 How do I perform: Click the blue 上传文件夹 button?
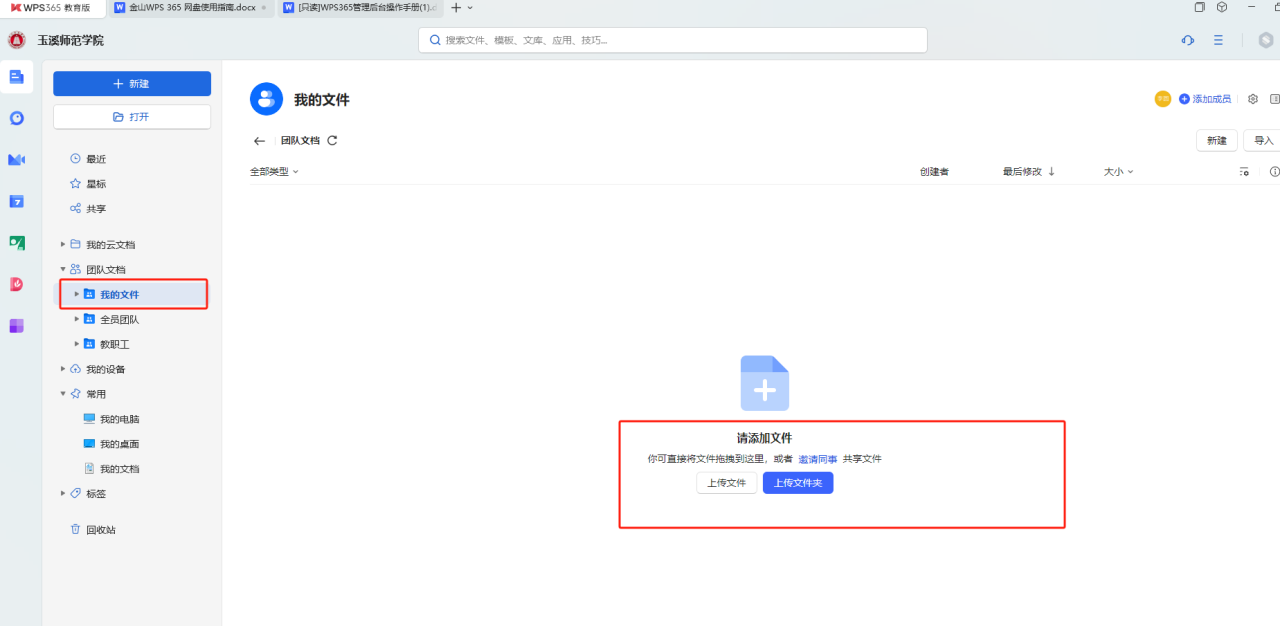pyautogui.click(x=797, y=483)
